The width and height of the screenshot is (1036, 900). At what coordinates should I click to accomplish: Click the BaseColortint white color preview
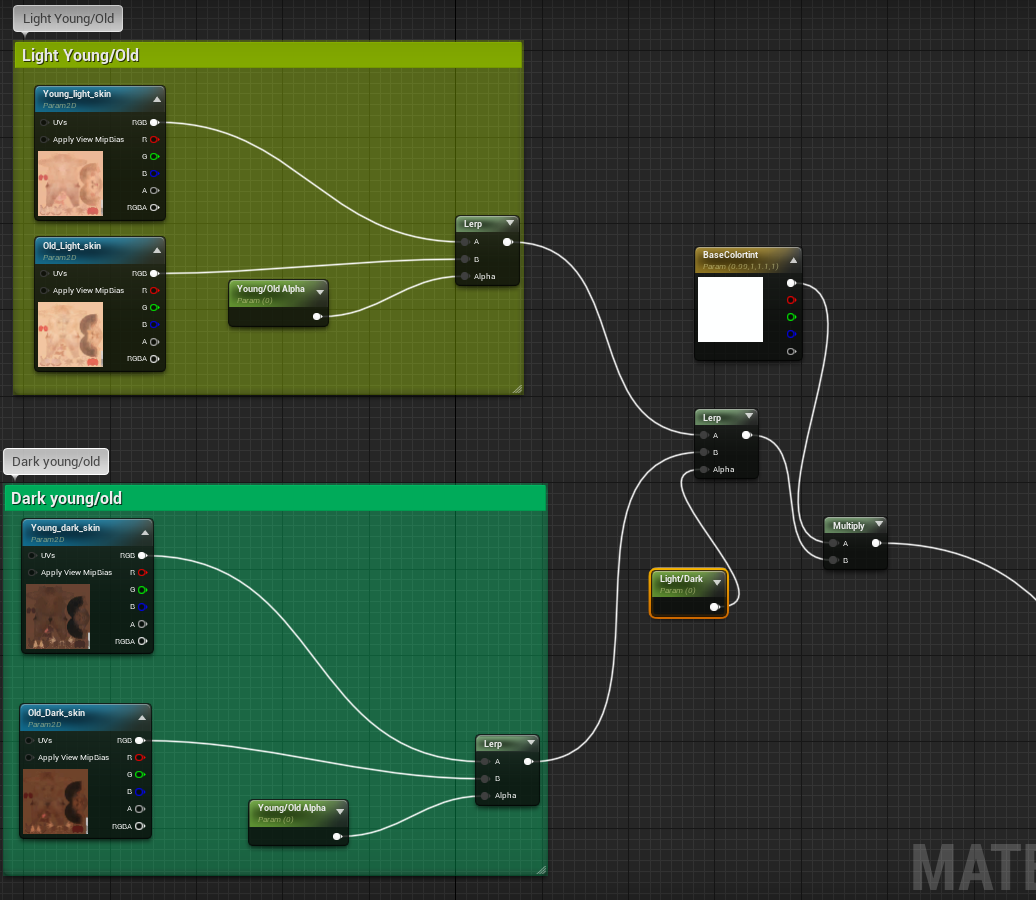pyautogui.click(x=730, y=310)
